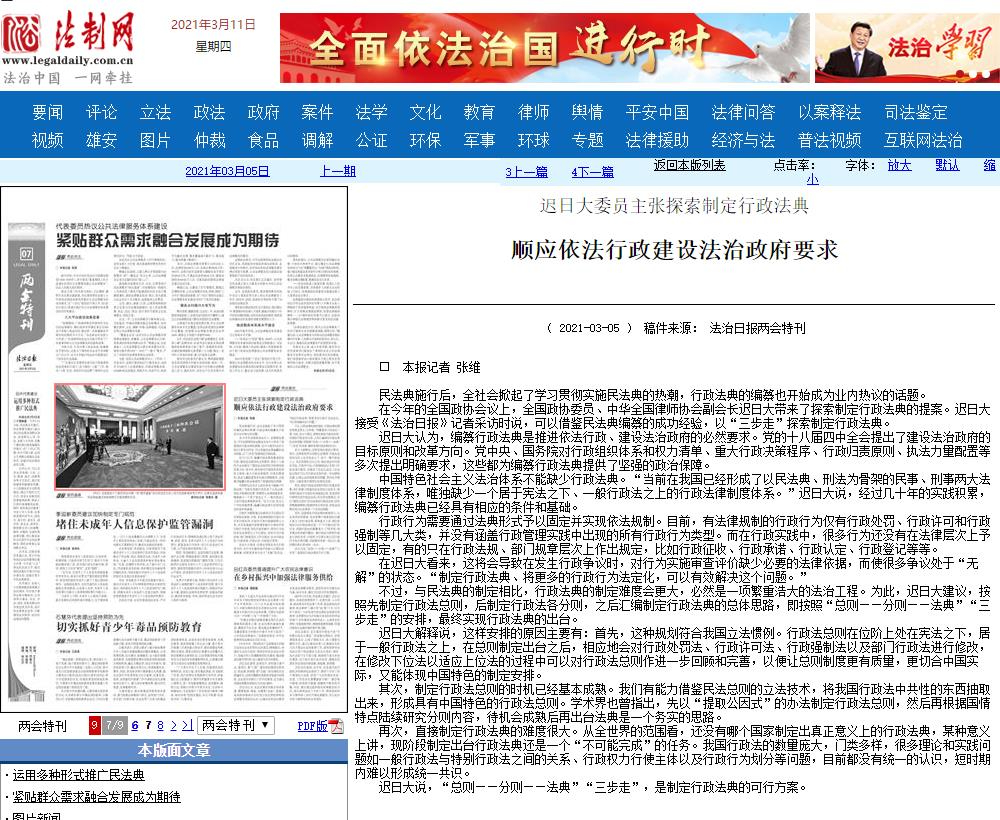Open the 法律问答 section
Viewport: 1000px width, 820px height.
coord(743,112)
